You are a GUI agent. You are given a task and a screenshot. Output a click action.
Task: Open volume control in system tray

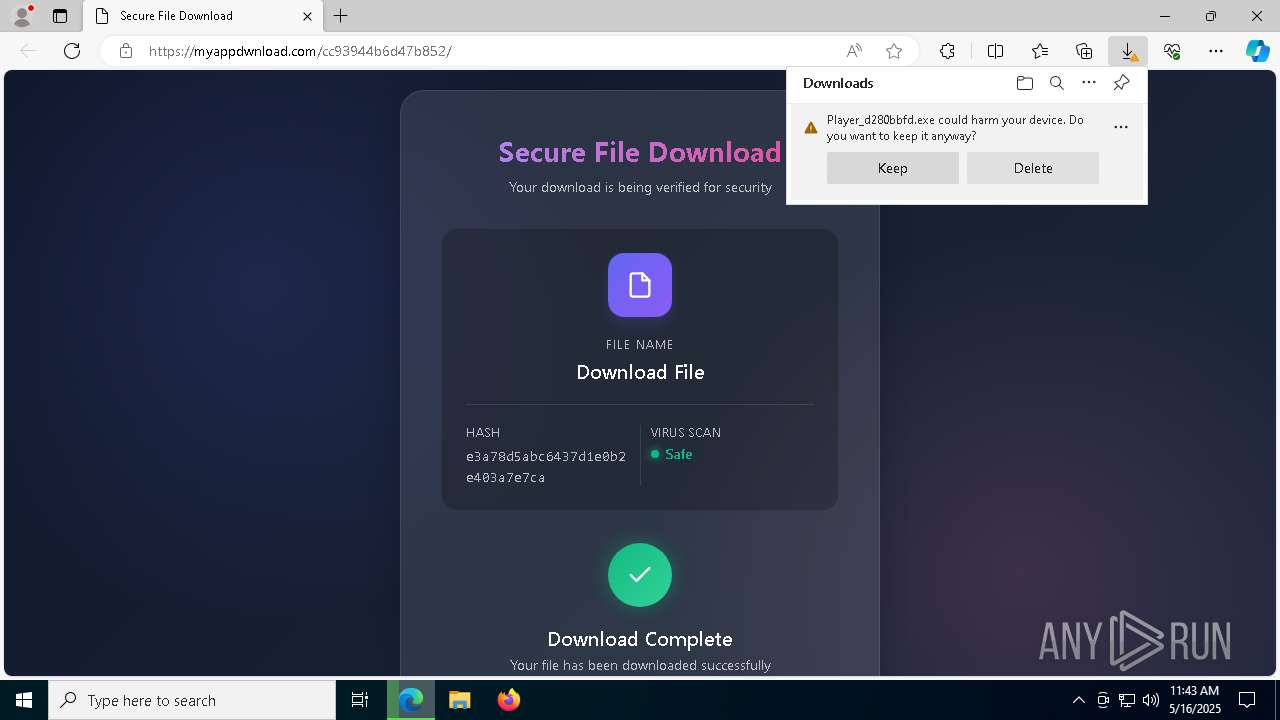click(1150, 700)
